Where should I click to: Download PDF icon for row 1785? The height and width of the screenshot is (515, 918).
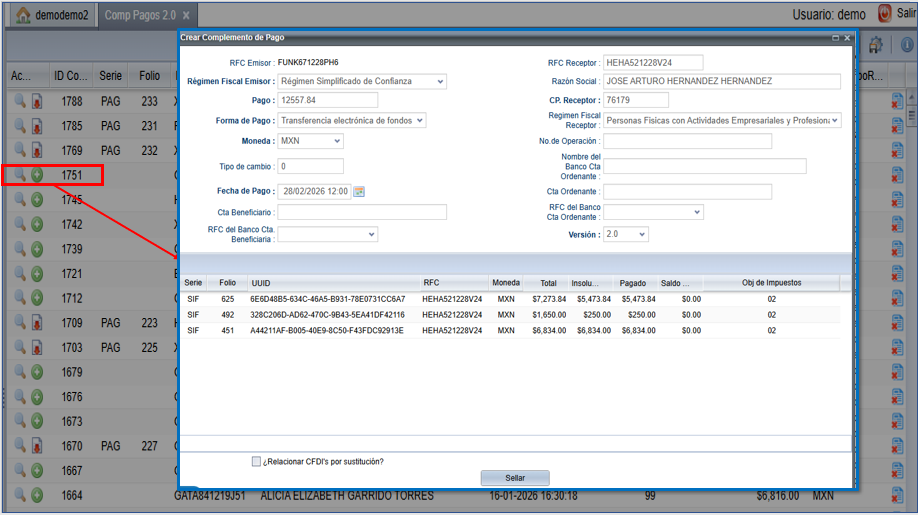click(x=37, y=126)
